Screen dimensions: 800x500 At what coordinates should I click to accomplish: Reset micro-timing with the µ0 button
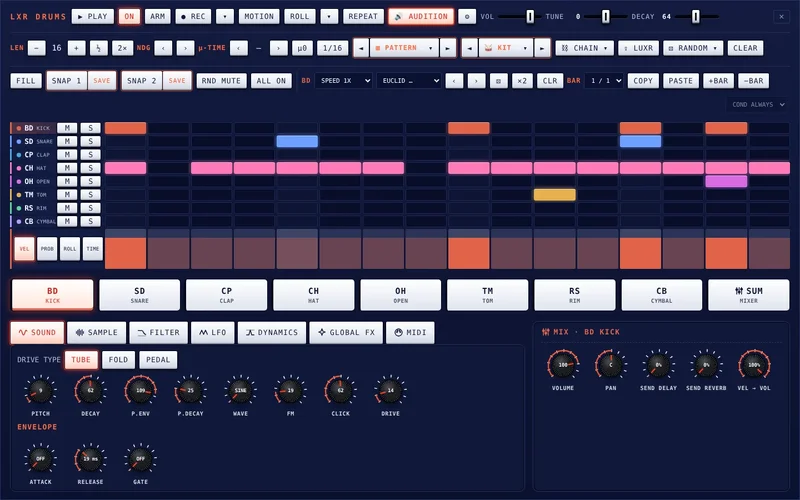pos(302,48)
